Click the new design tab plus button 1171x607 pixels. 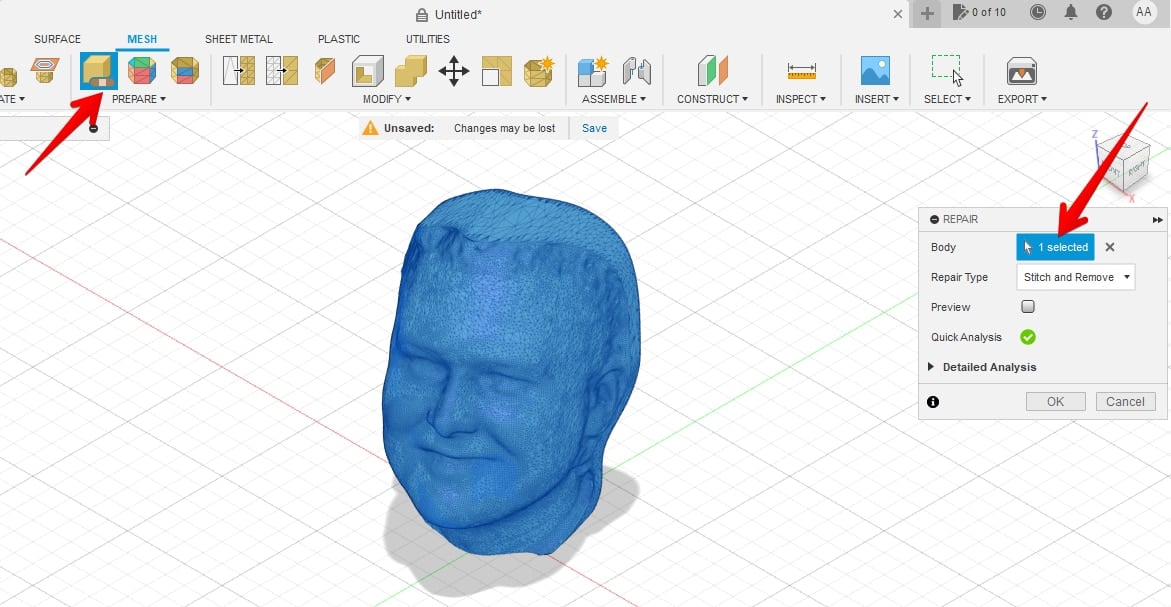(x=927, y=13)
